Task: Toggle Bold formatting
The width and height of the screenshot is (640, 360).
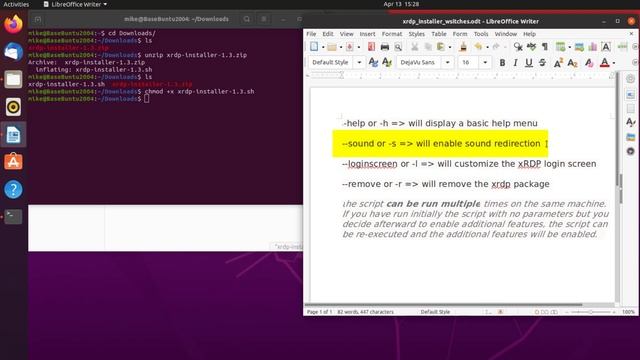Action: (502, 62)
